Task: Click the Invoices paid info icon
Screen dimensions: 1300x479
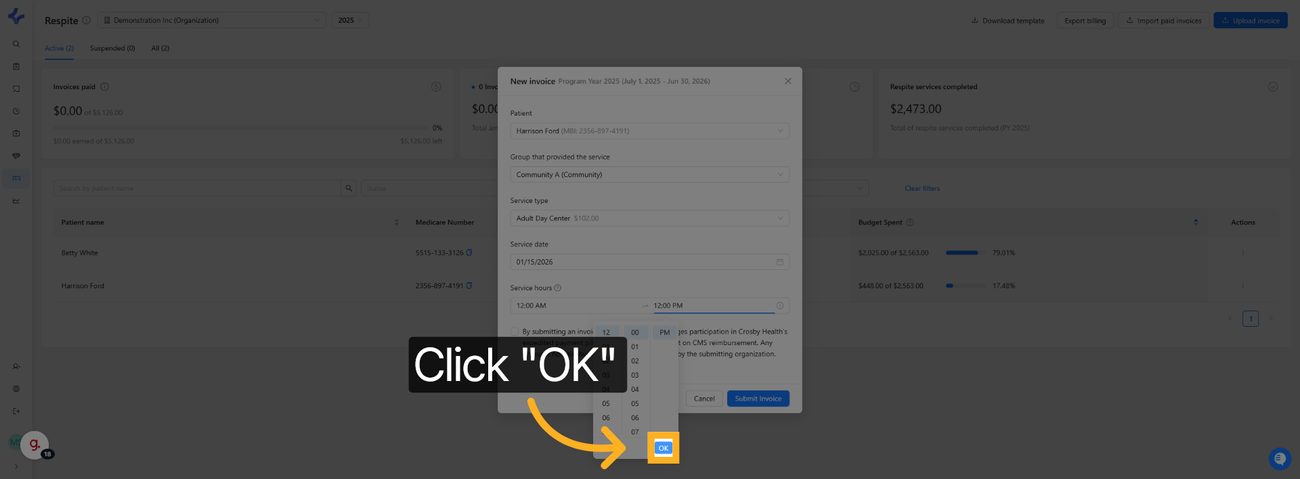Action: point(105,87)
